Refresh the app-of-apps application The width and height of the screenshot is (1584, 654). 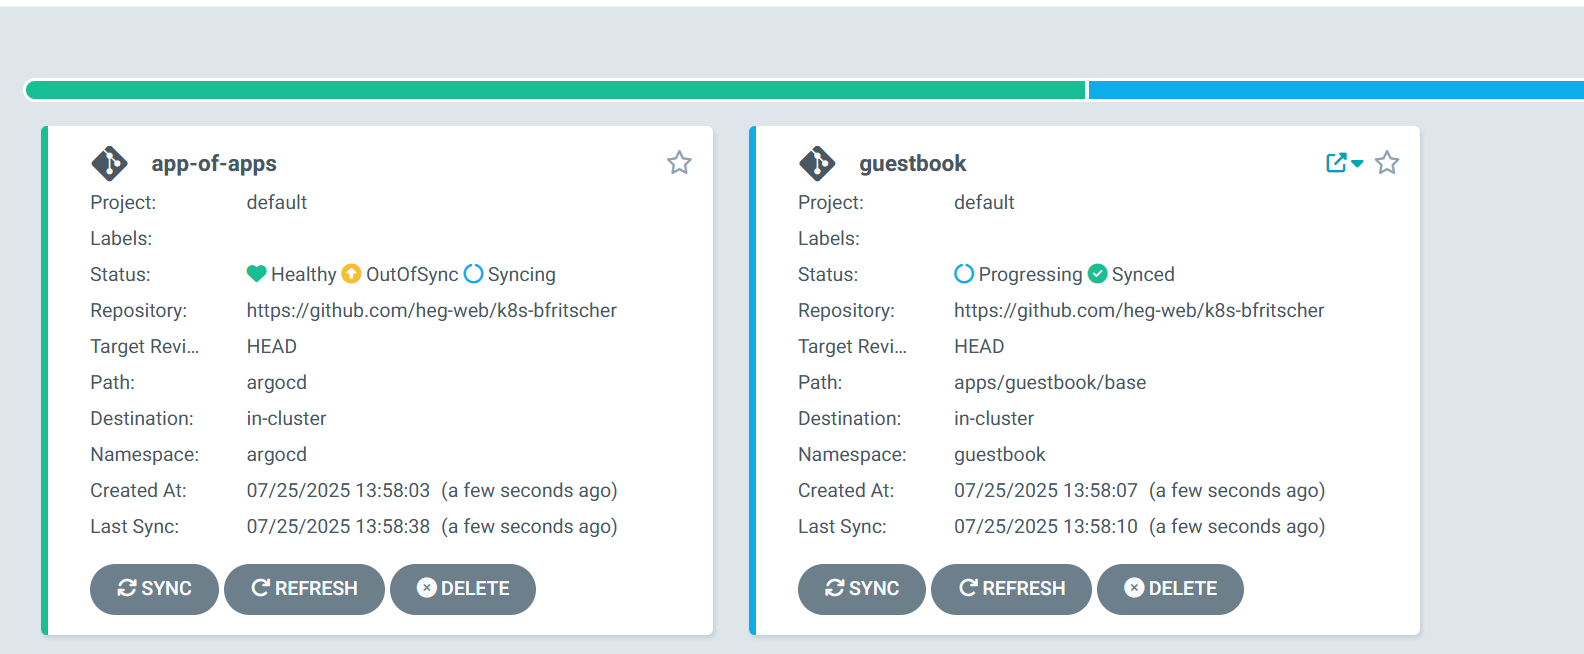pos(304,589)
